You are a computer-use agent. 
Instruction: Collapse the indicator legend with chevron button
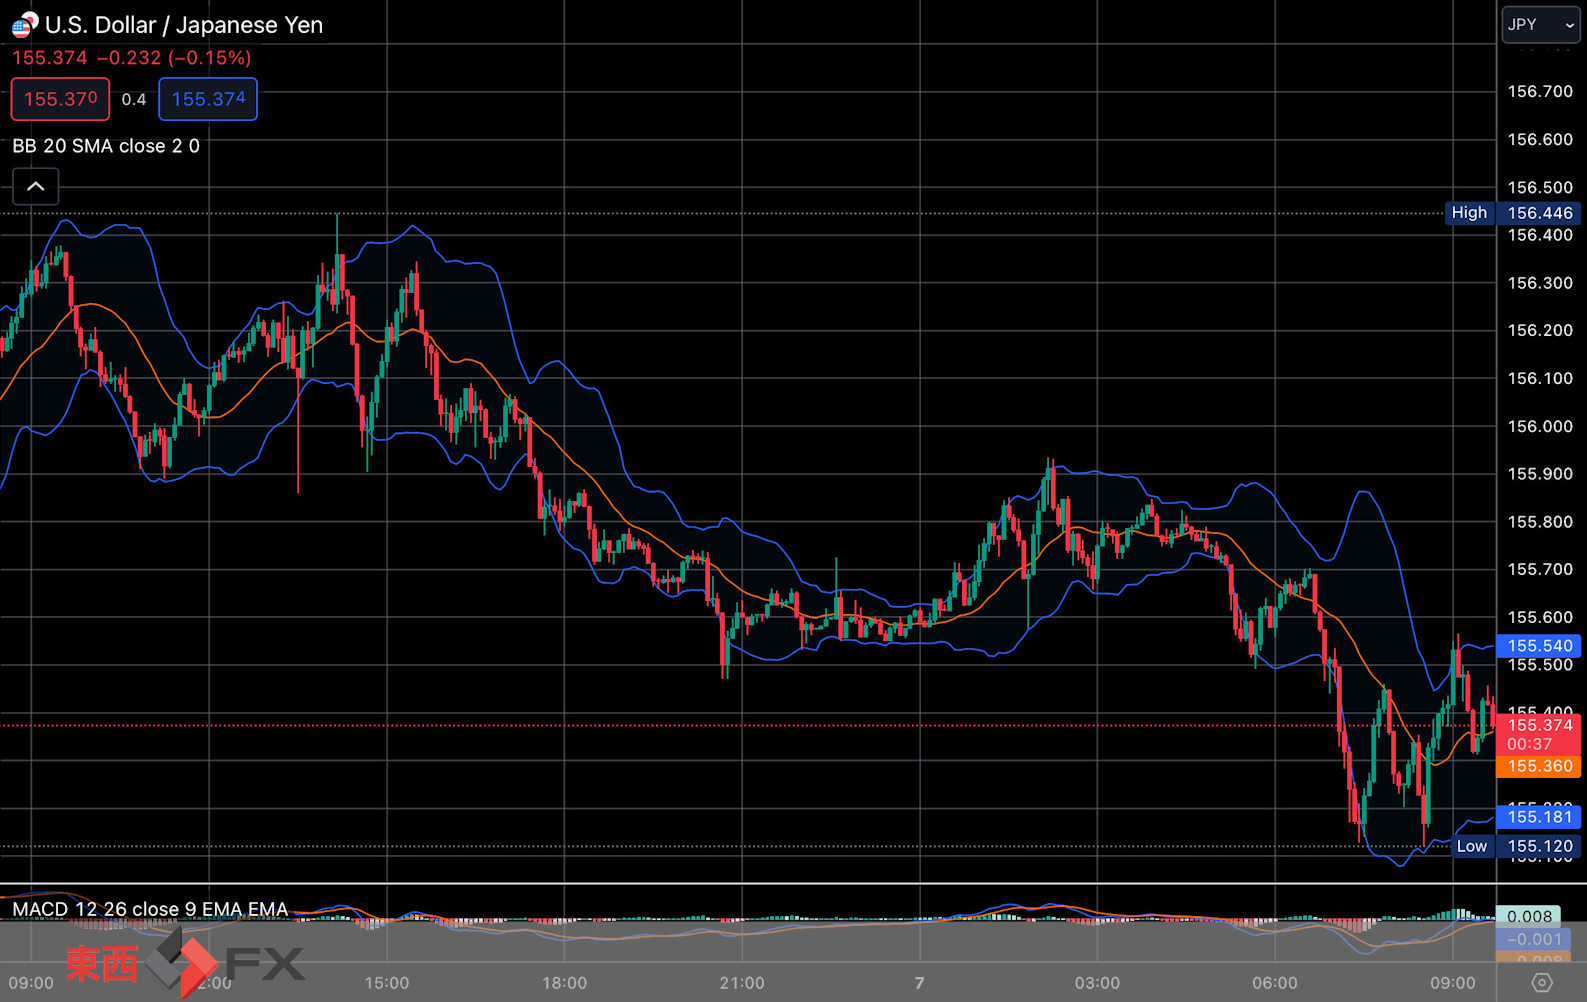click(35, 186)
